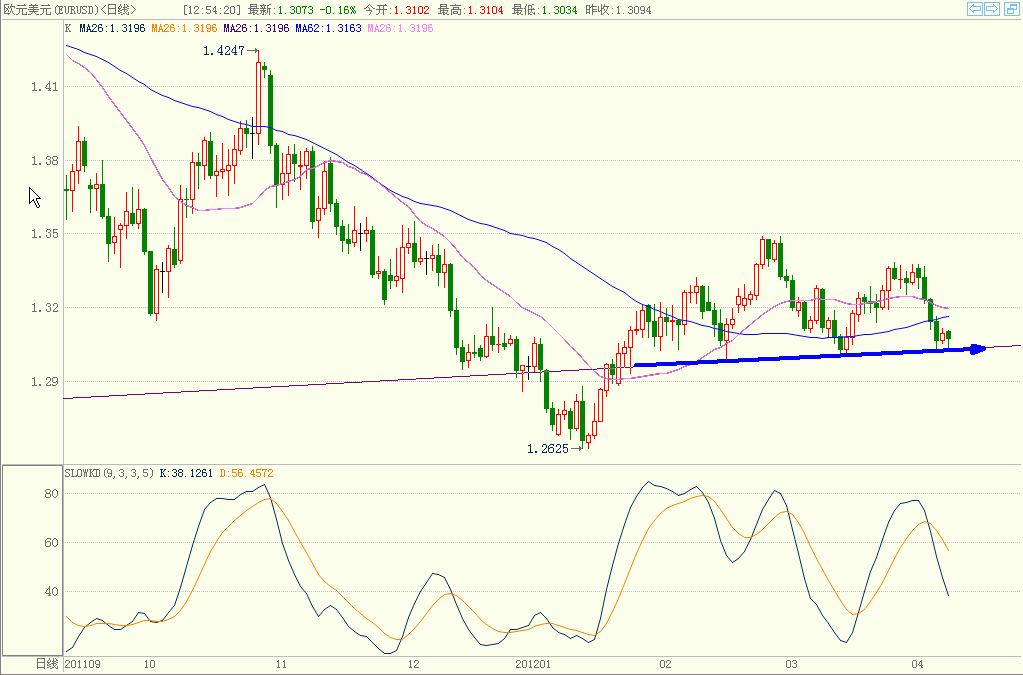Click the K:38.1261 indicator value

(186, 473)
